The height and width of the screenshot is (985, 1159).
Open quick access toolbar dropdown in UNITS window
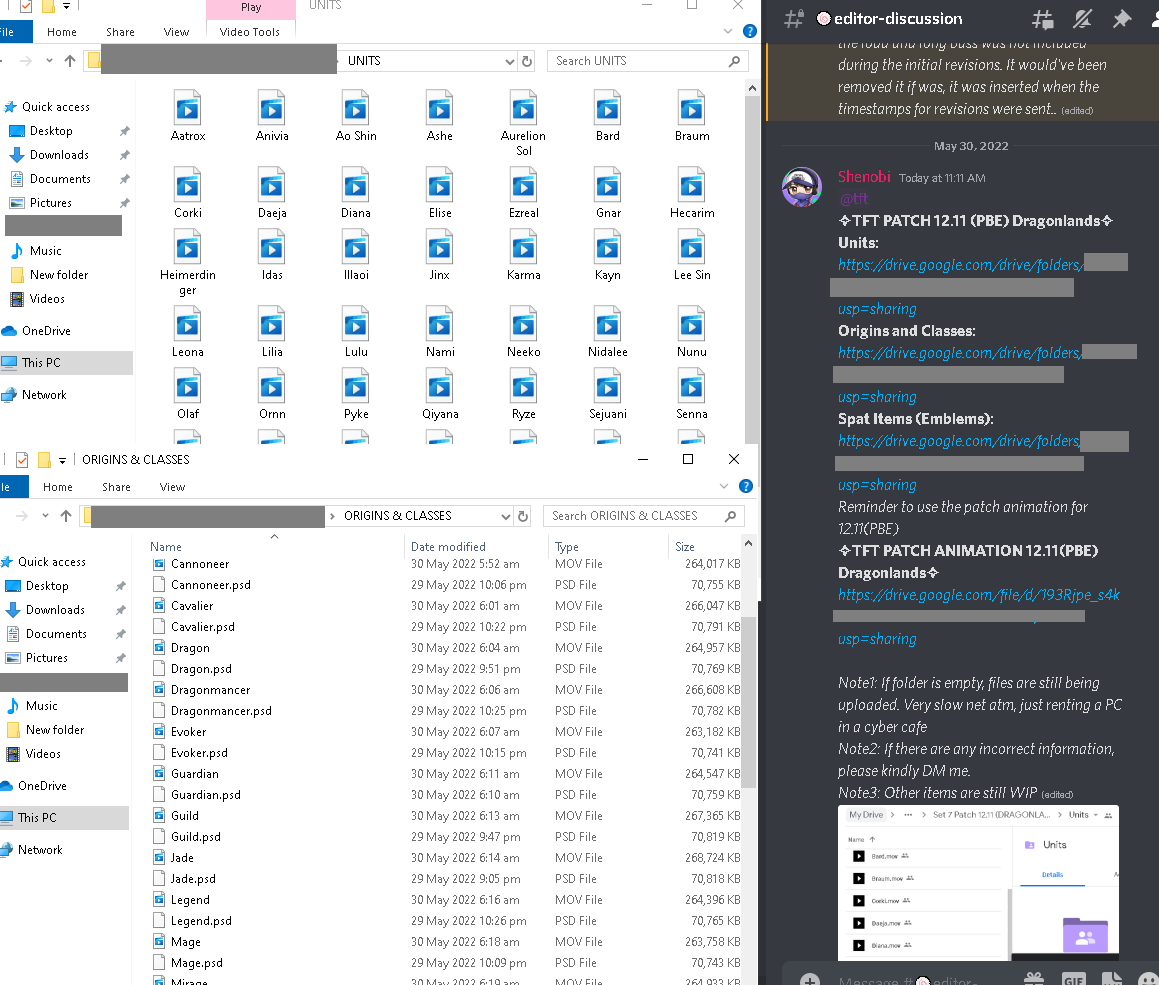pyautogui.click(x=66, y=6)
